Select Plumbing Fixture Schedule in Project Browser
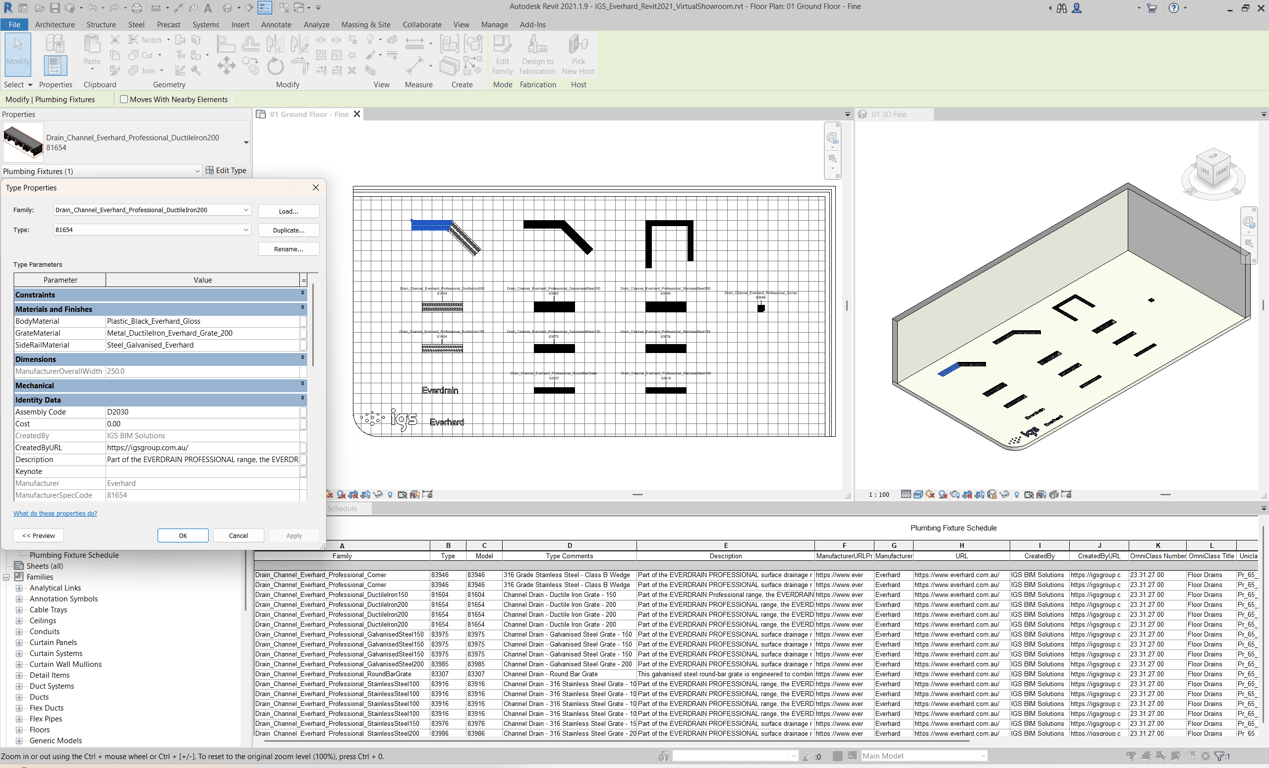The width and height of the screenshot is (1269, 768). (x=74, y=555)
